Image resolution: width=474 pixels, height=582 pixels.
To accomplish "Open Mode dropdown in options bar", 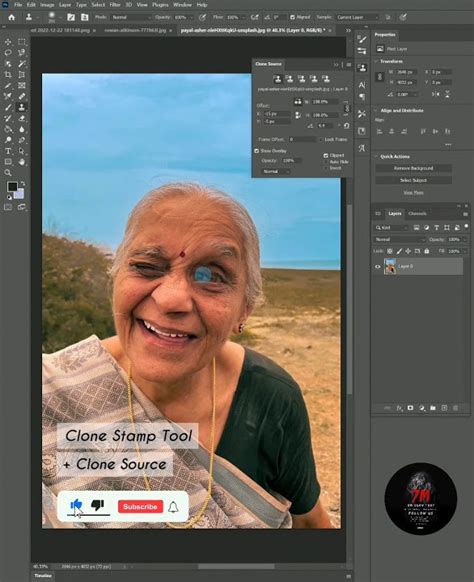I will pos(131,17).
